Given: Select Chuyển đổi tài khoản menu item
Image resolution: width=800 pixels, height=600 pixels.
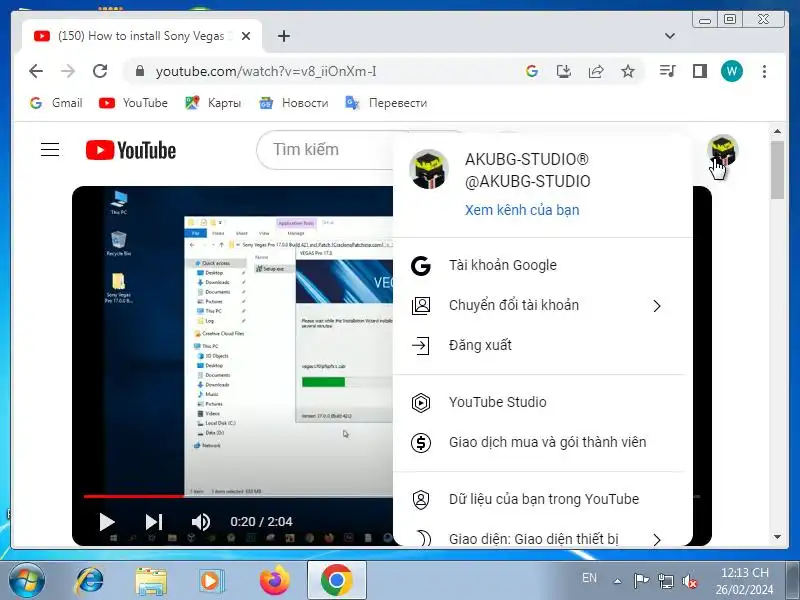Looking at the screenshot, I should pyautogui.click(x=543, y=305).
